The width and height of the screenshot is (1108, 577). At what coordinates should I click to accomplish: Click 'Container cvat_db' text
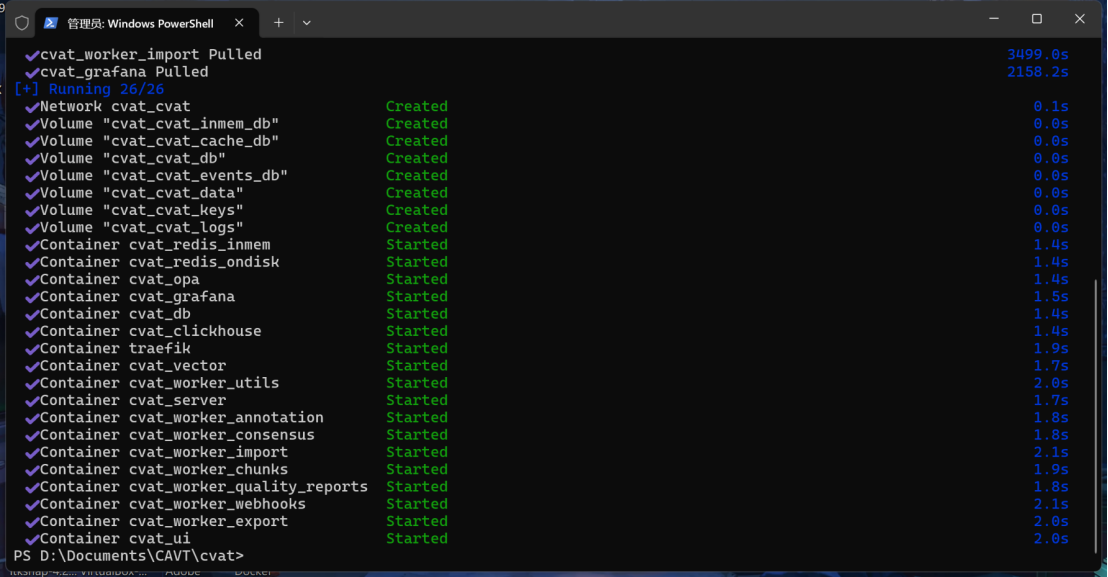click(x=115, y=314)
